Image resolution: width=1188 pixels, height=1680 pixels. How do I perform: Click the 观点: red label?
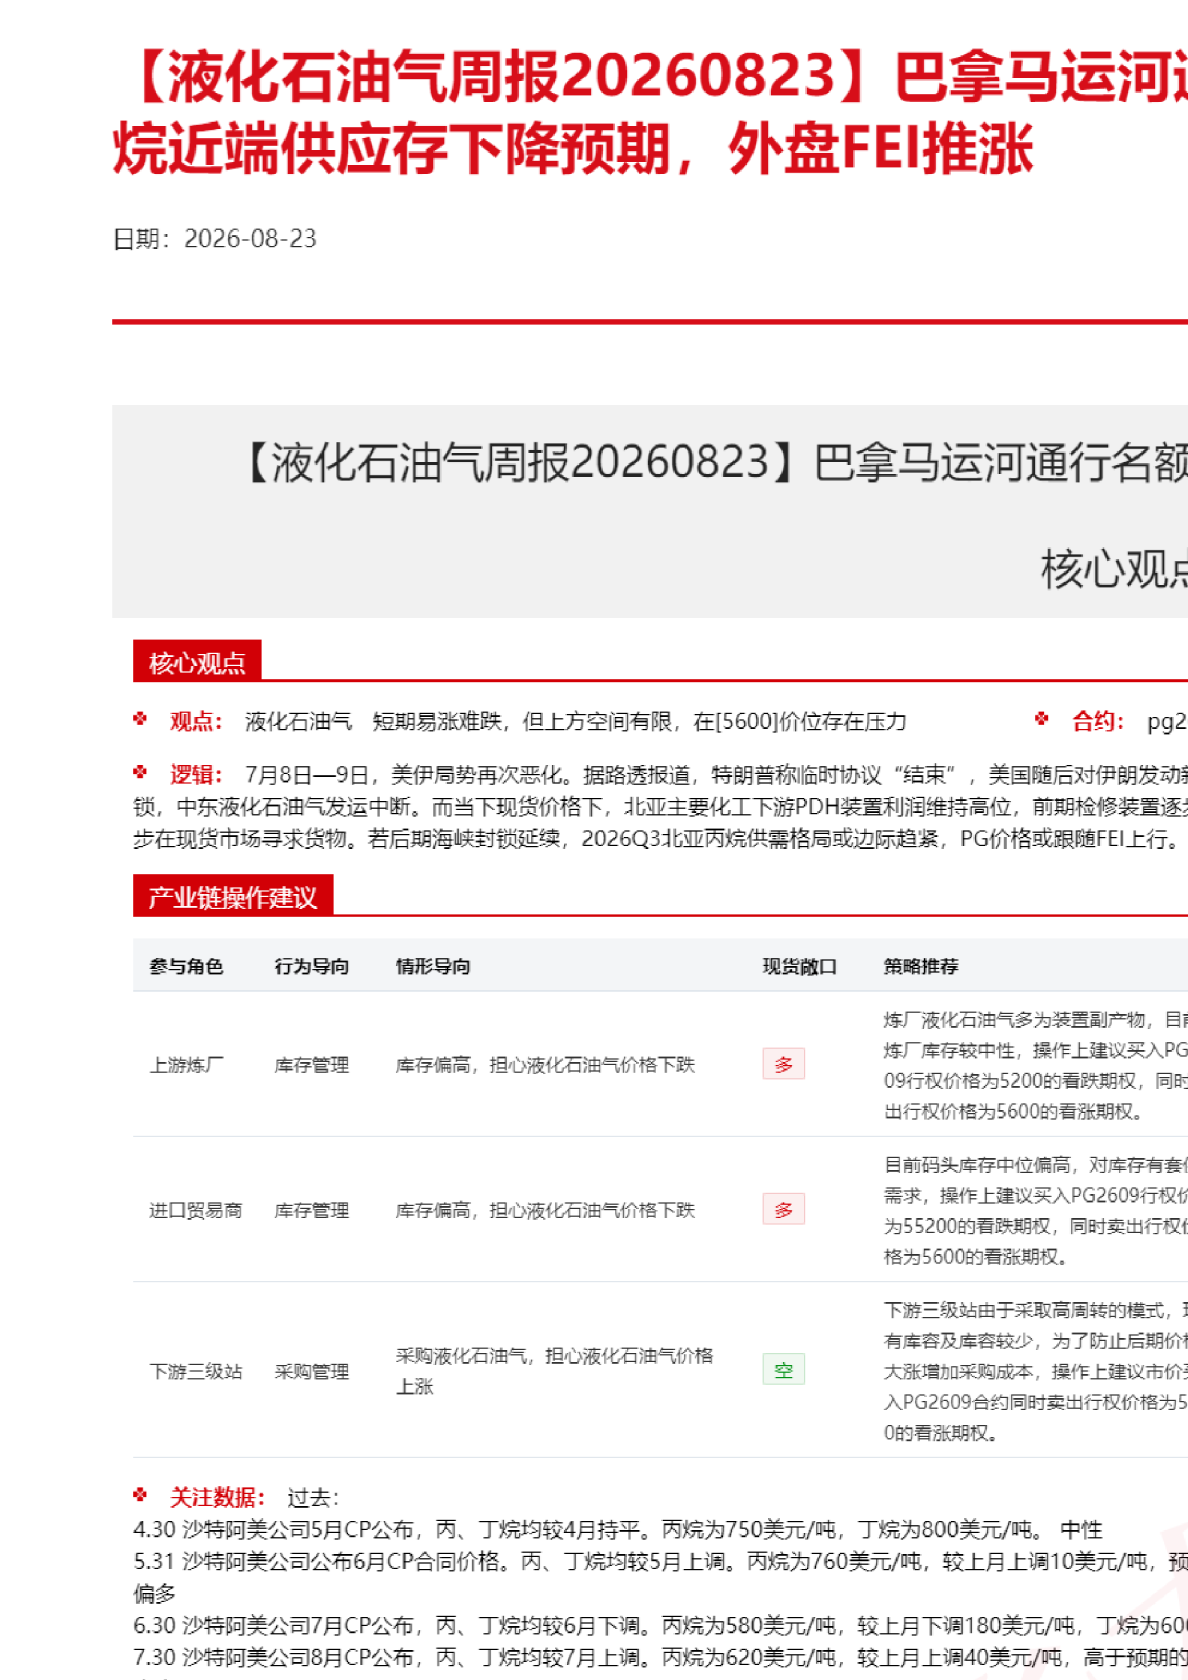[x=196, y=721]
